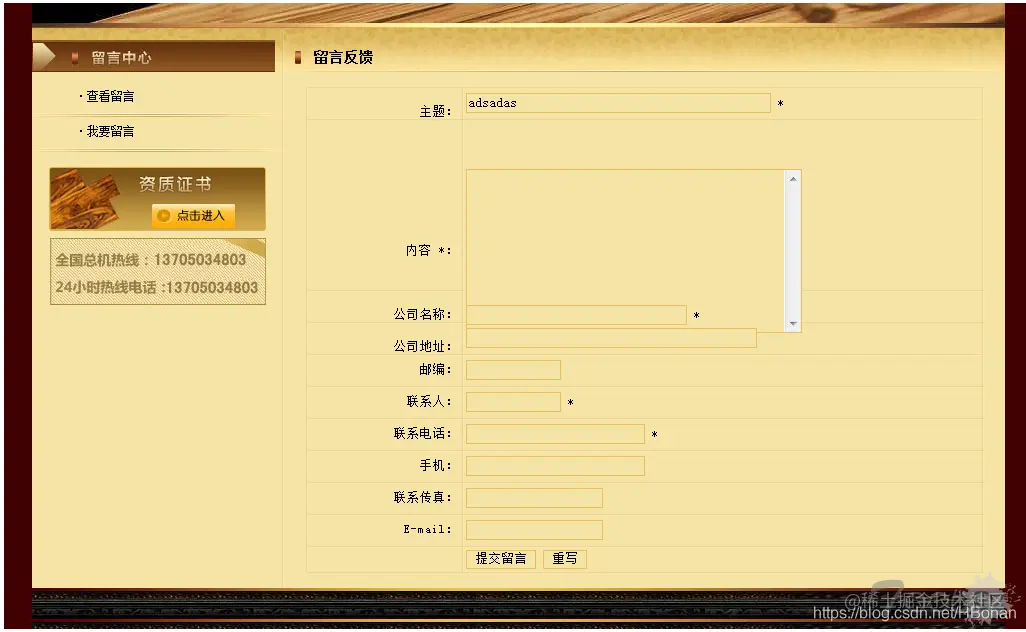Viewport: 1026px width, 632px height.
Task: Submit the form with 提交留言 button
Action: (x=501, y=559)
